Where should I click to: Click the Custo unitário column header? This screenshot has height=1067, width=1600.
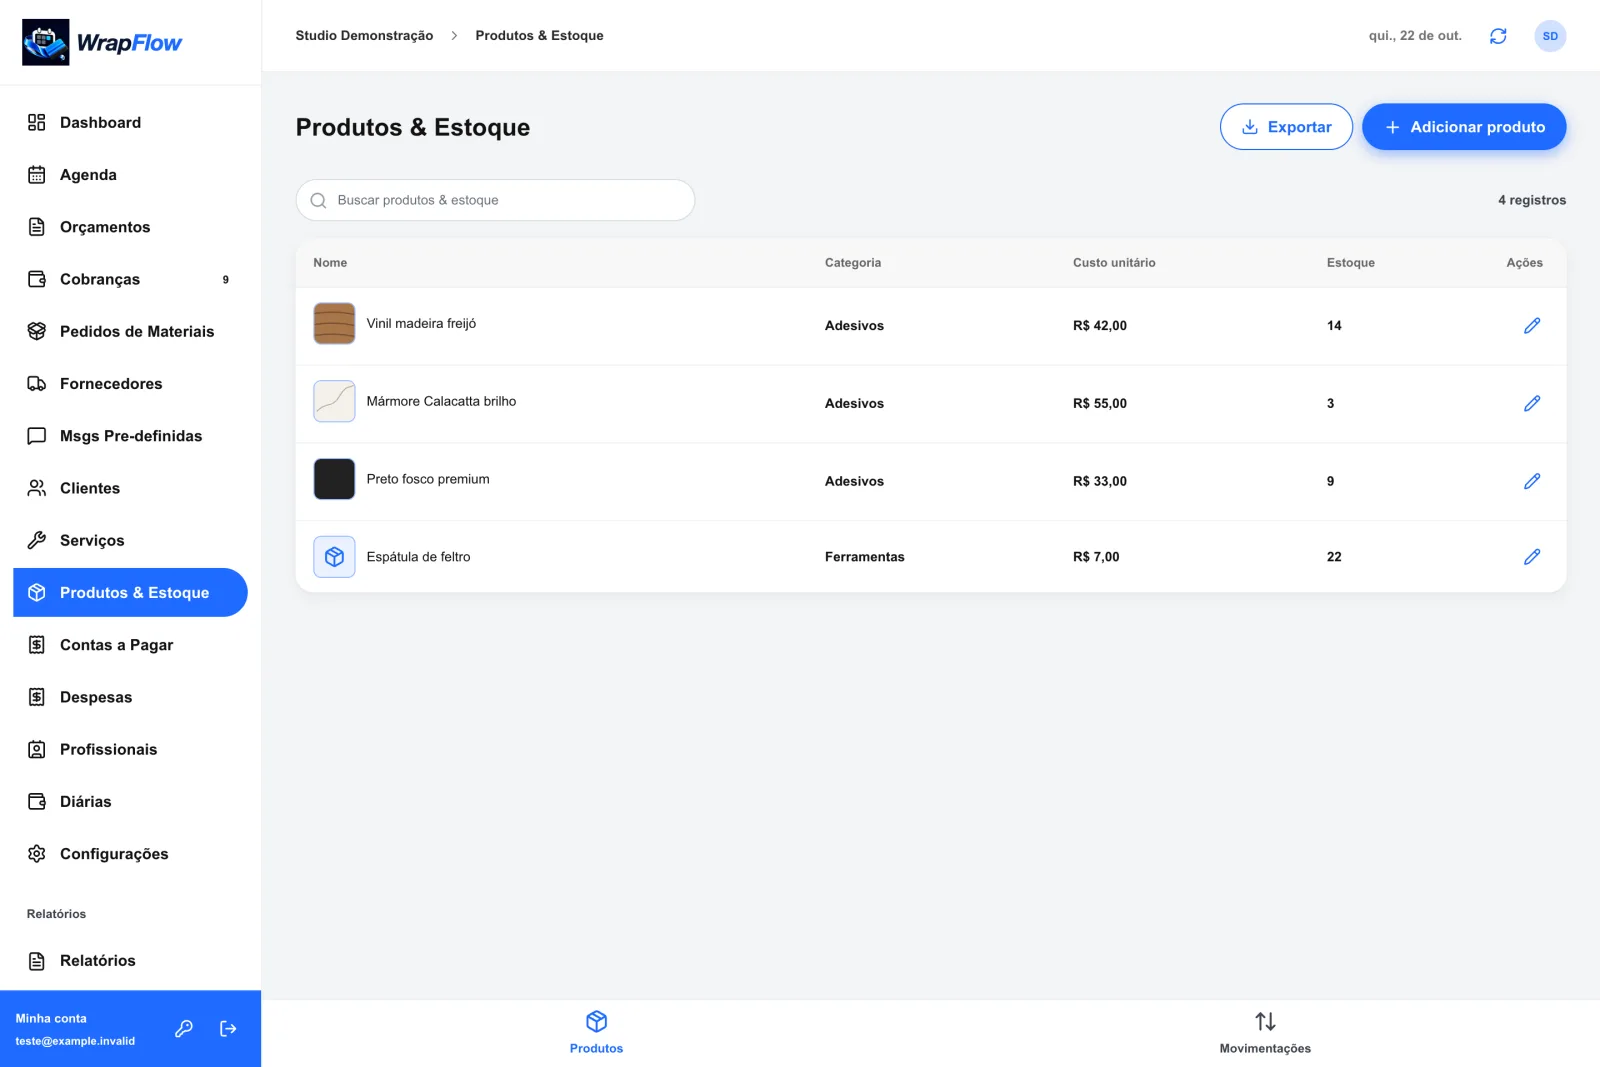[1114, 263]
